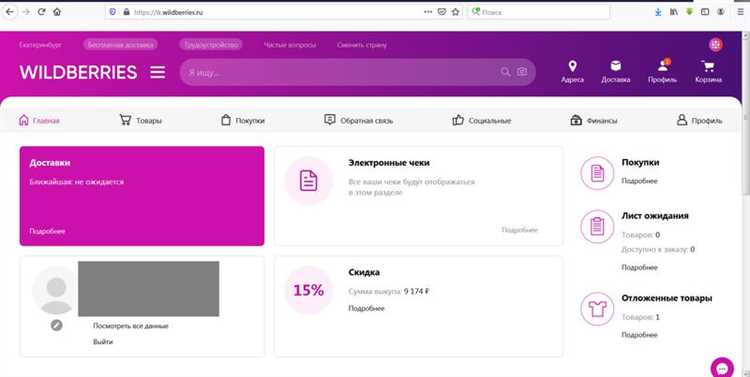Open the chat bubble support icon
Screen dimensions: 750x377
722,368
